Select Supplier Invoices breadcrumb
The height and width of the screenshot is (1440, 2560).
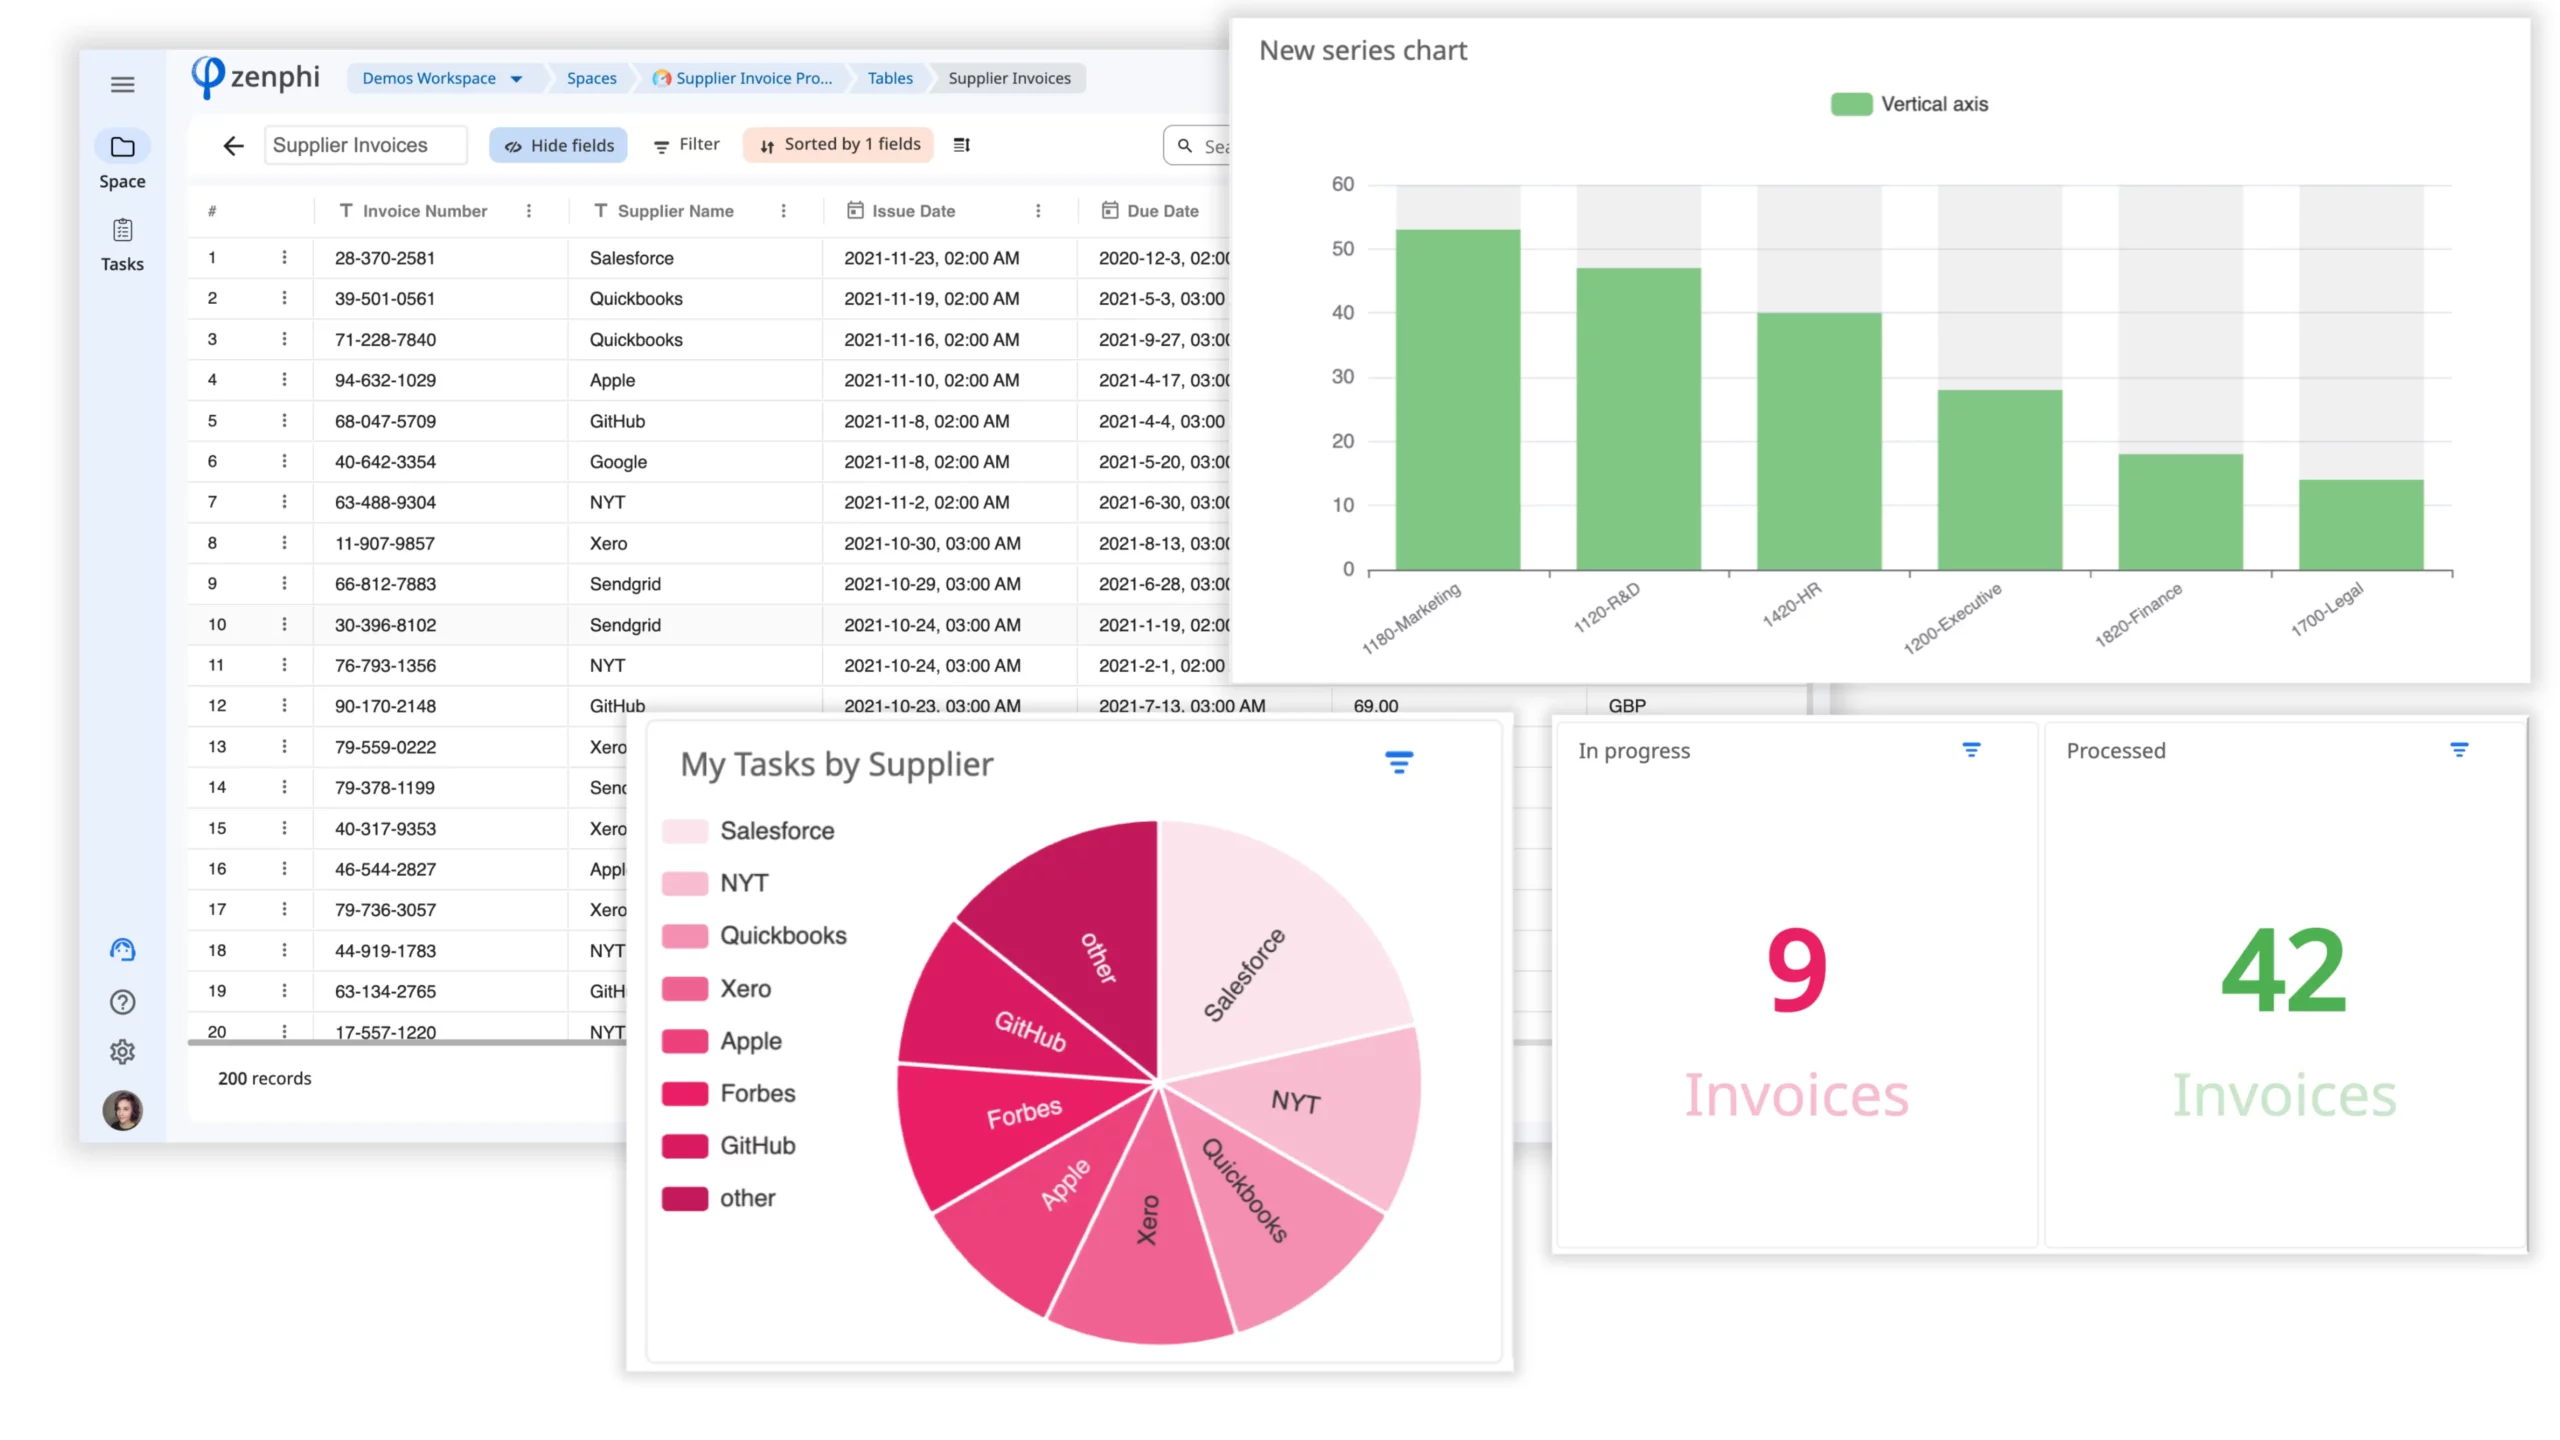point(1009,78)
